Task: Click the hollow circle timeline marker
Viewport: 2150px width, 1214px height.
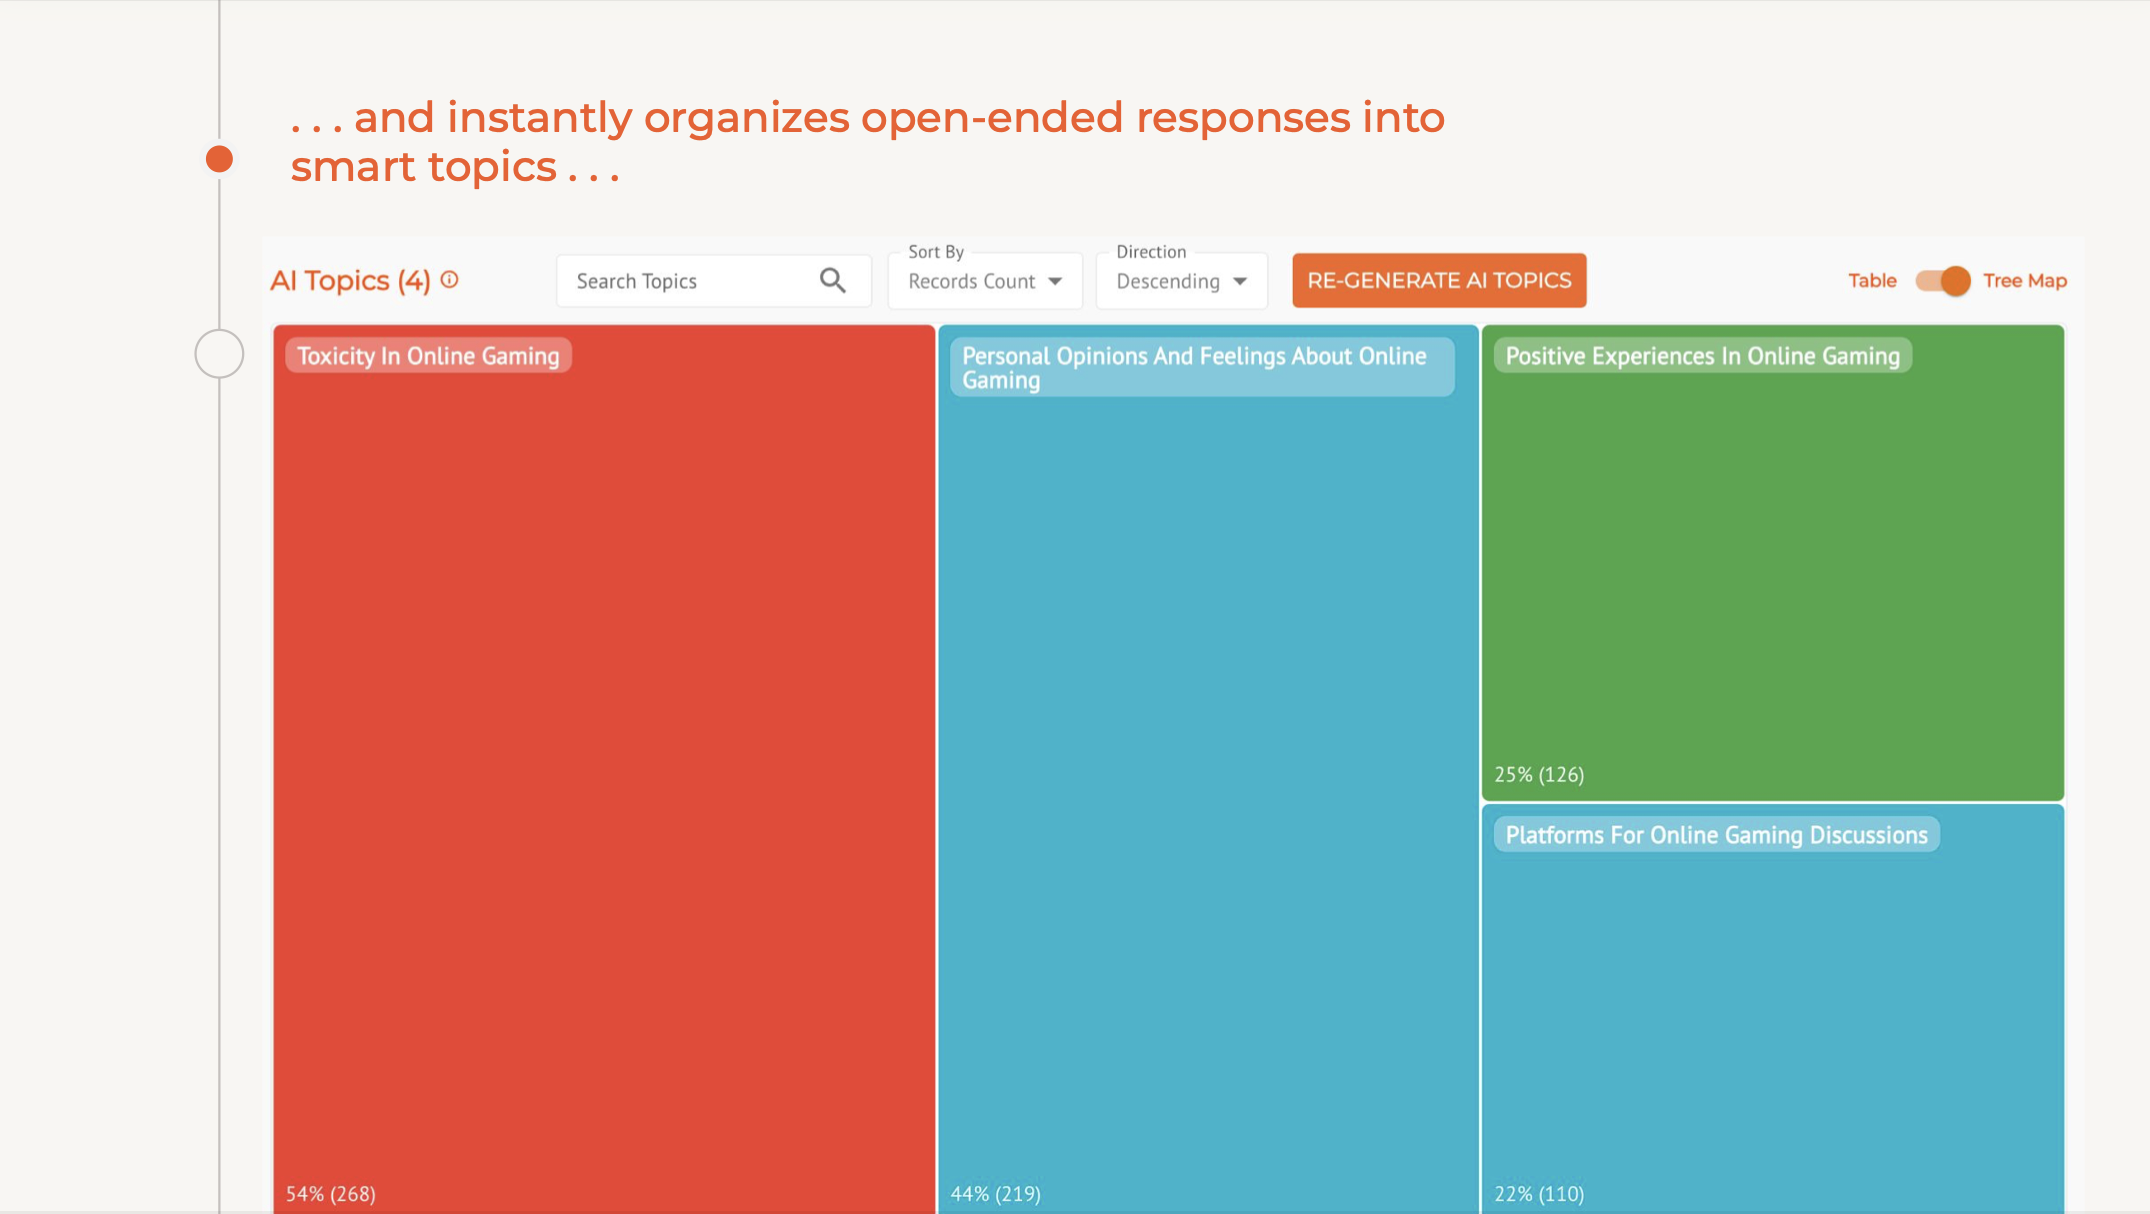Action: [x=219, y=354]
